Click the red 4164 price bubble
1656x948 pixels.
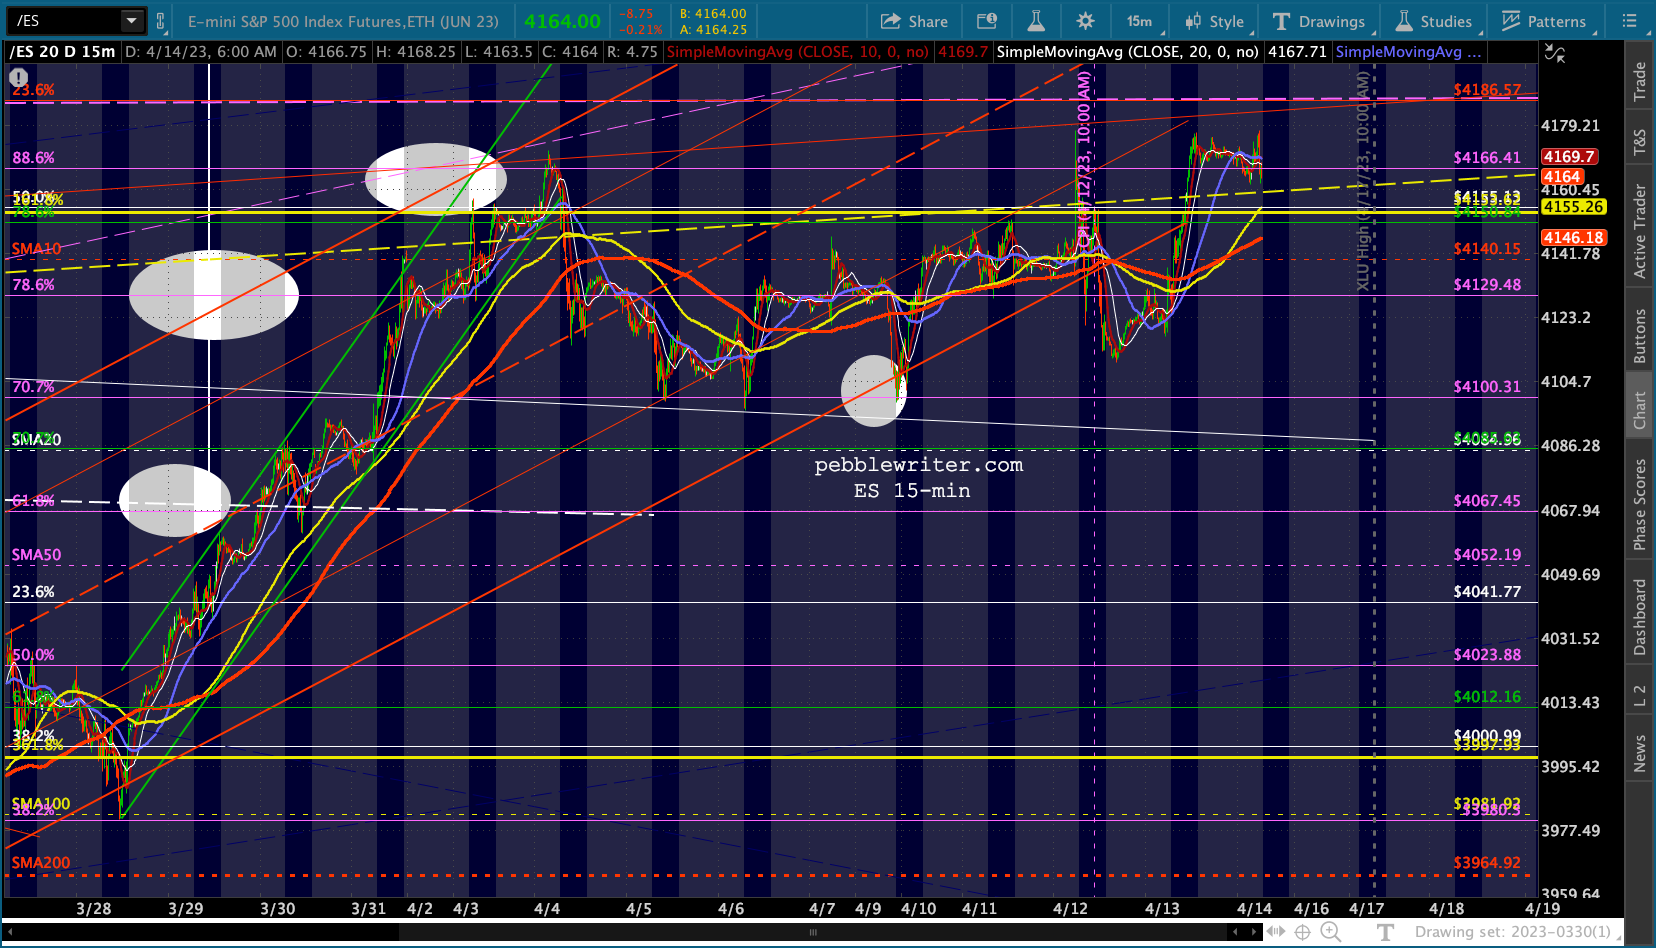tap(1561, 177)
